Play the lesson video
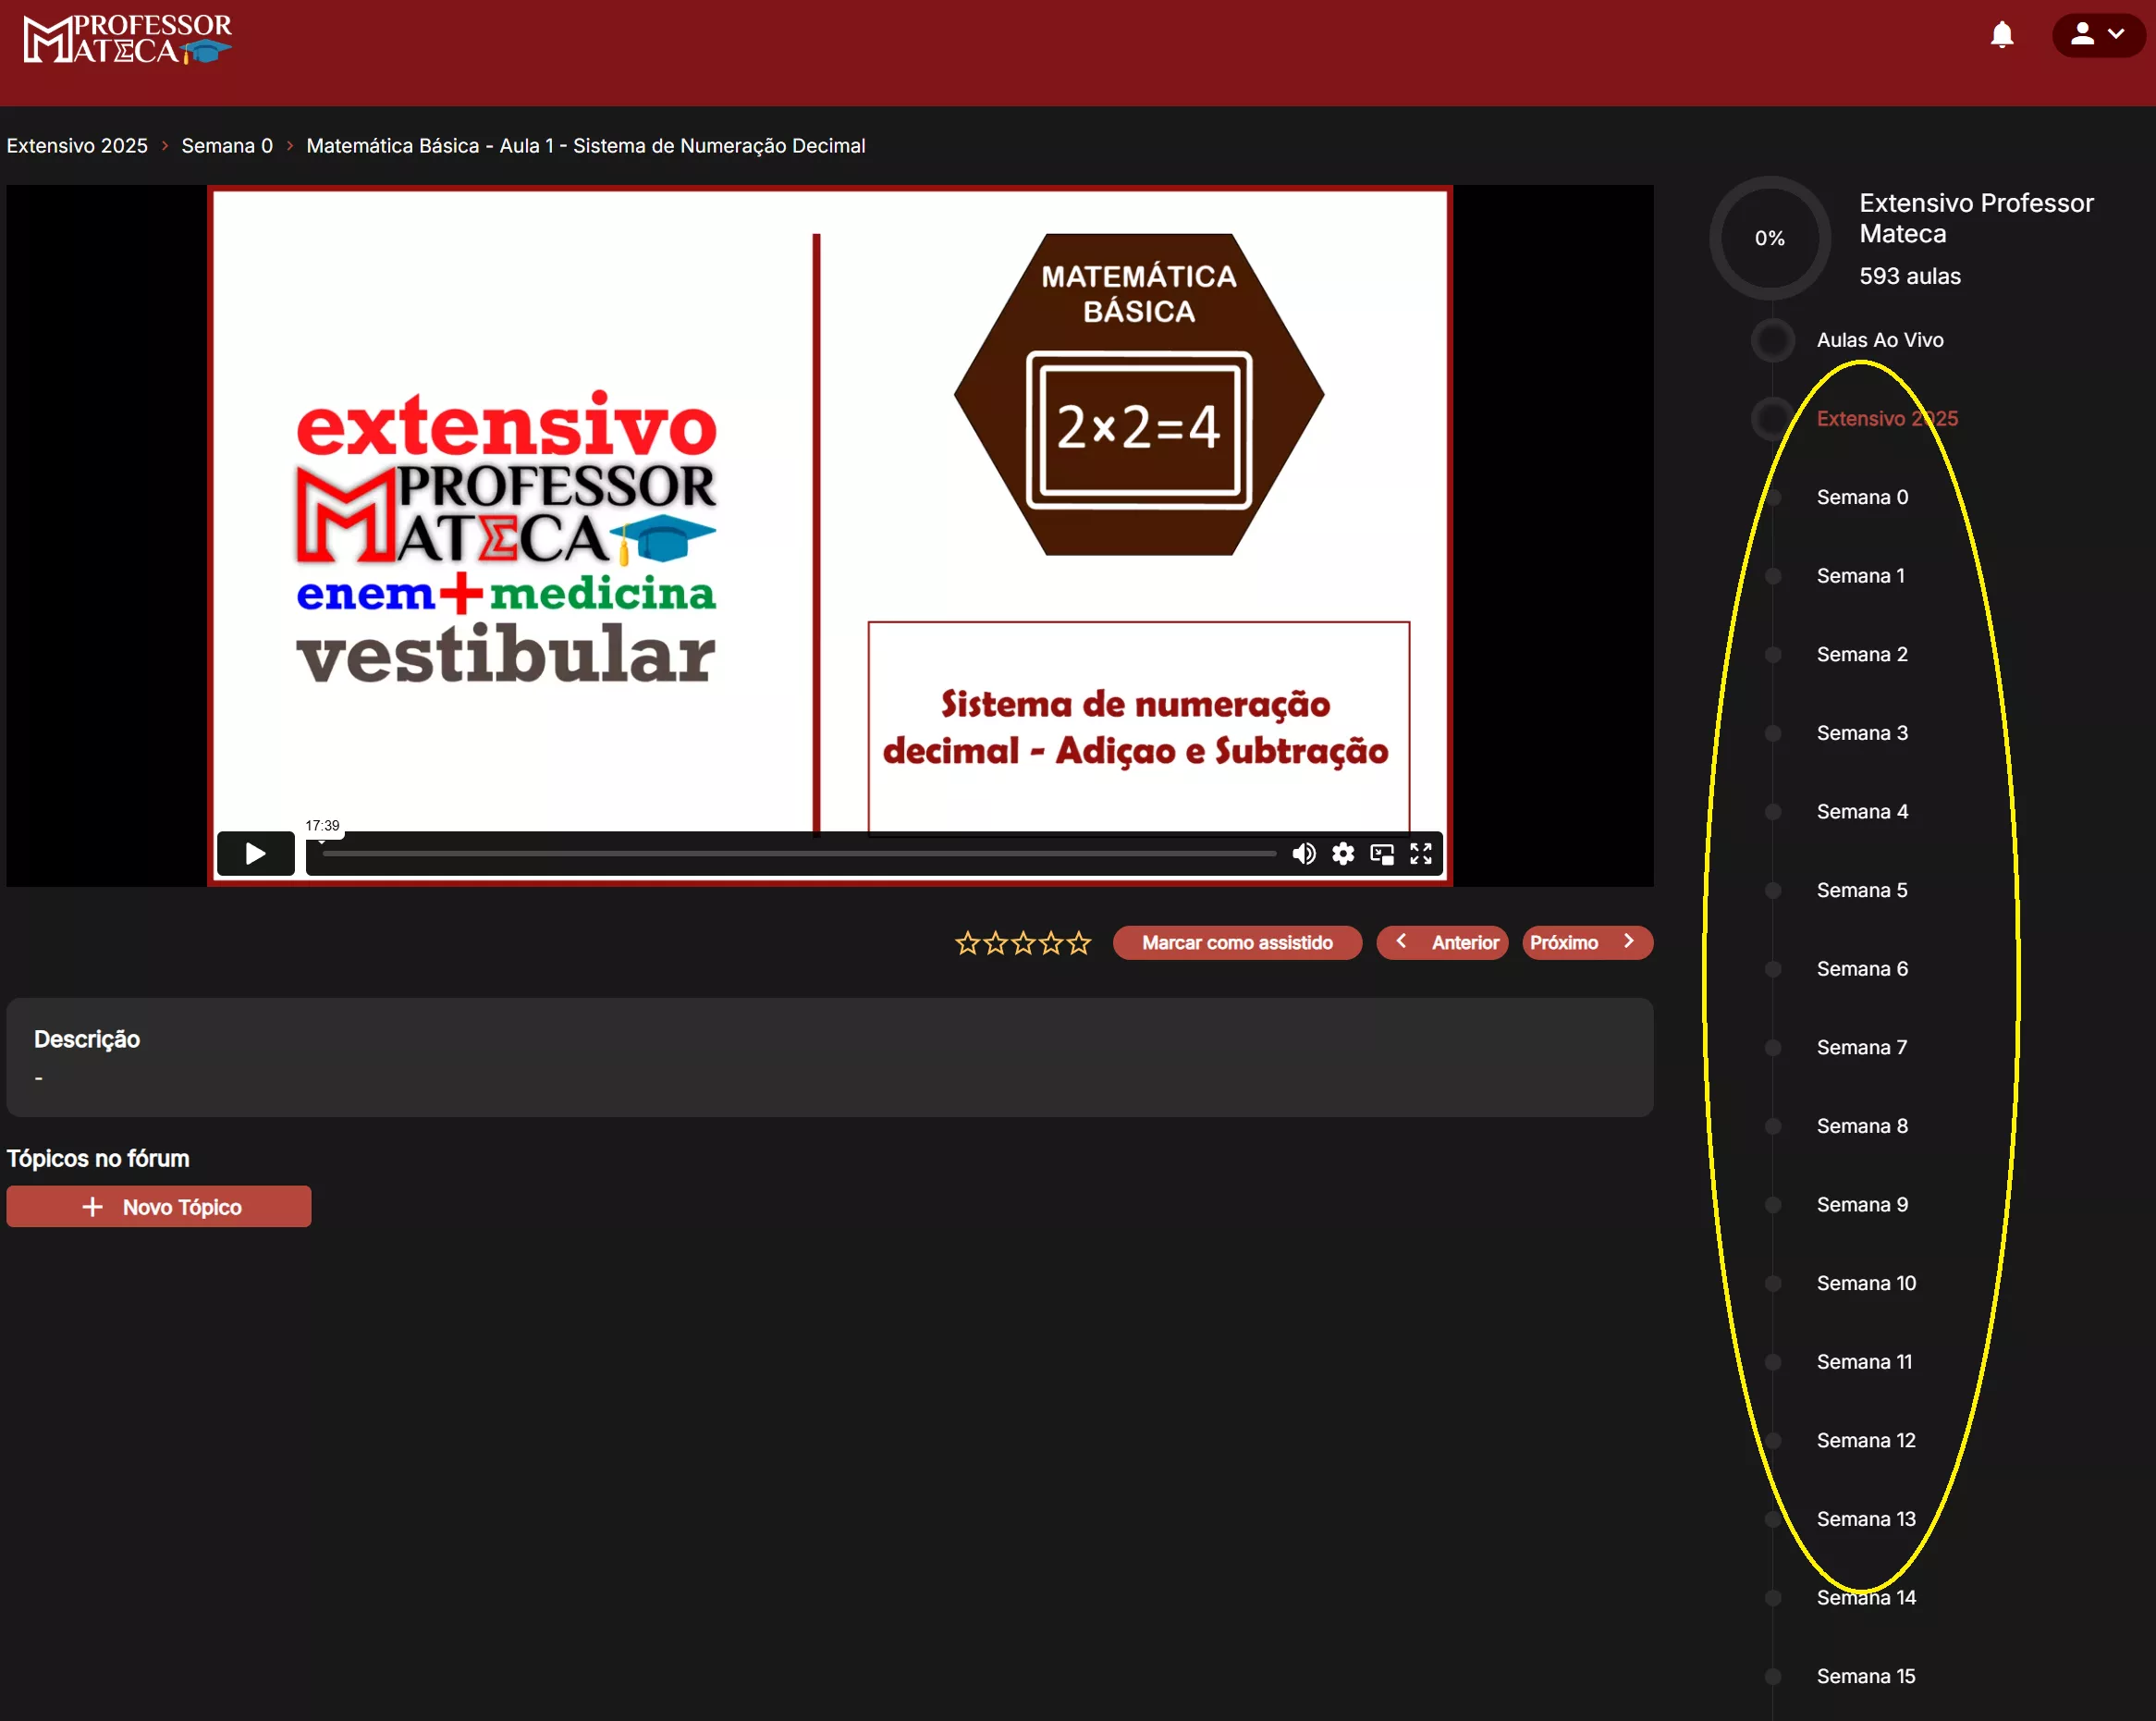 [x=255, y=853]
